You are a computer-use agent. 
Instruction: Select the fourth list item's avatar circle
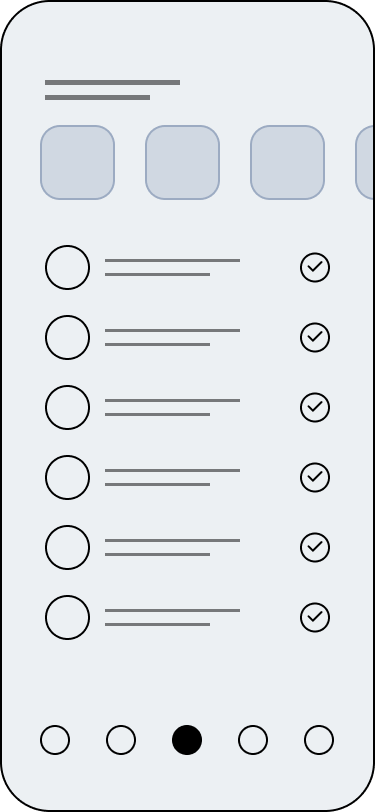[67, 477]
